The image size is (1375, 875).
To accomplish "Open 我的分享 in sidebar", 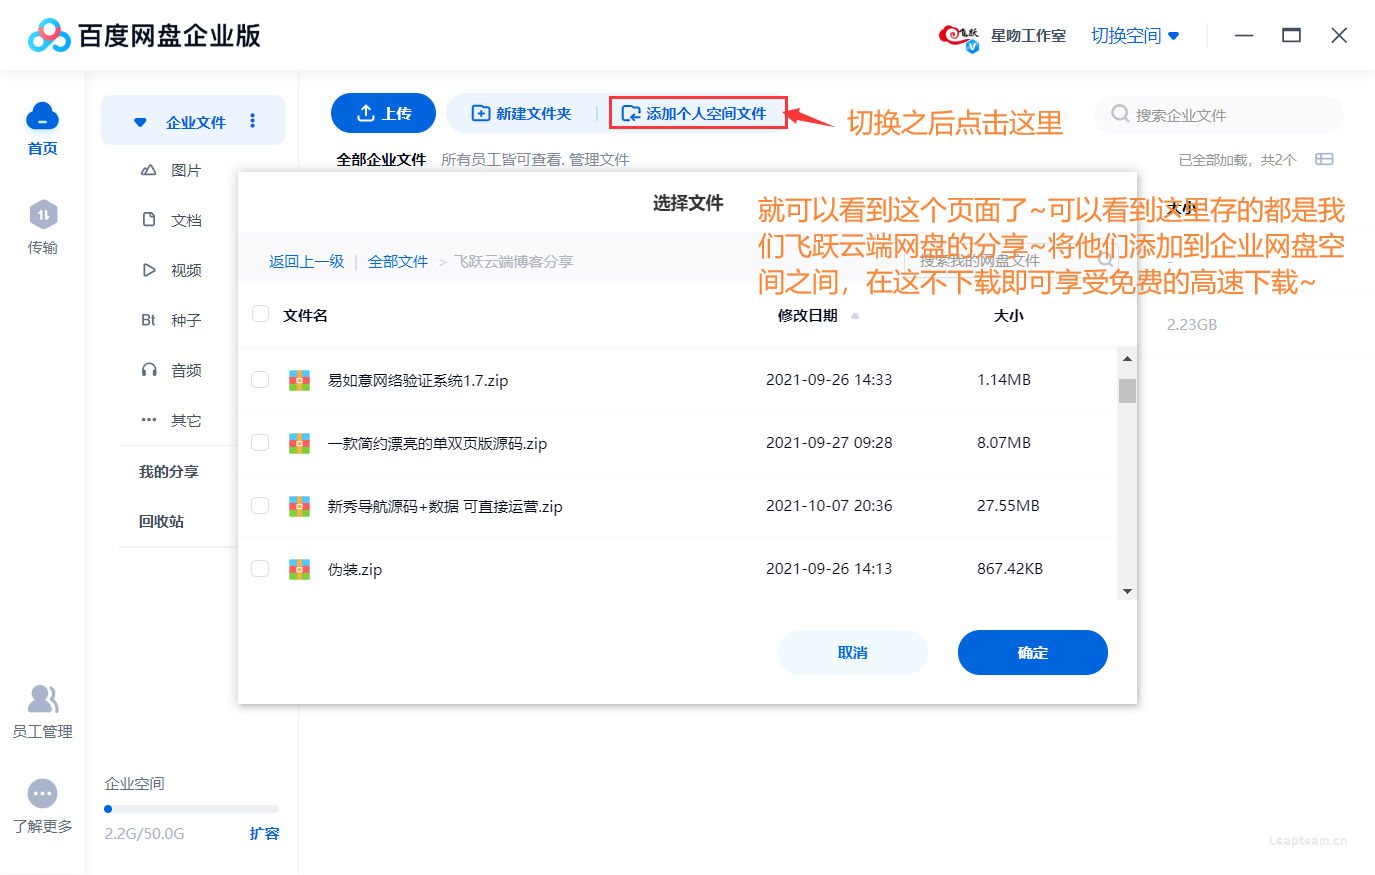I will [x=168, y=471].
